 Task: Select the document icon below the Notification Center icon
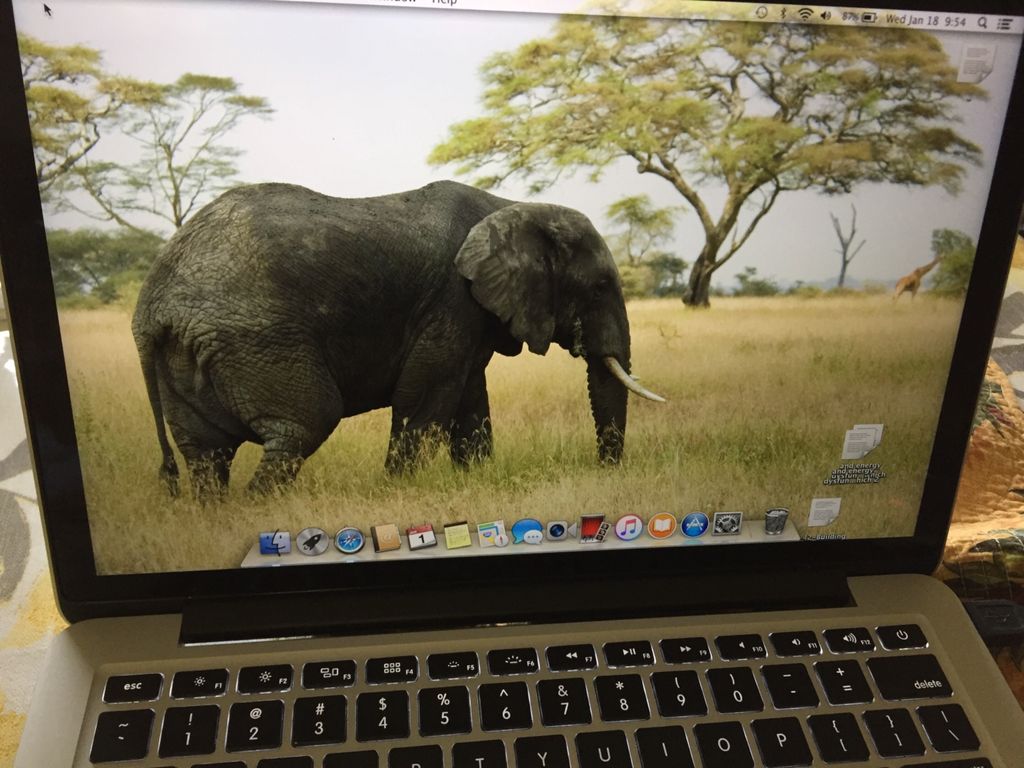(x=976, y=63)
